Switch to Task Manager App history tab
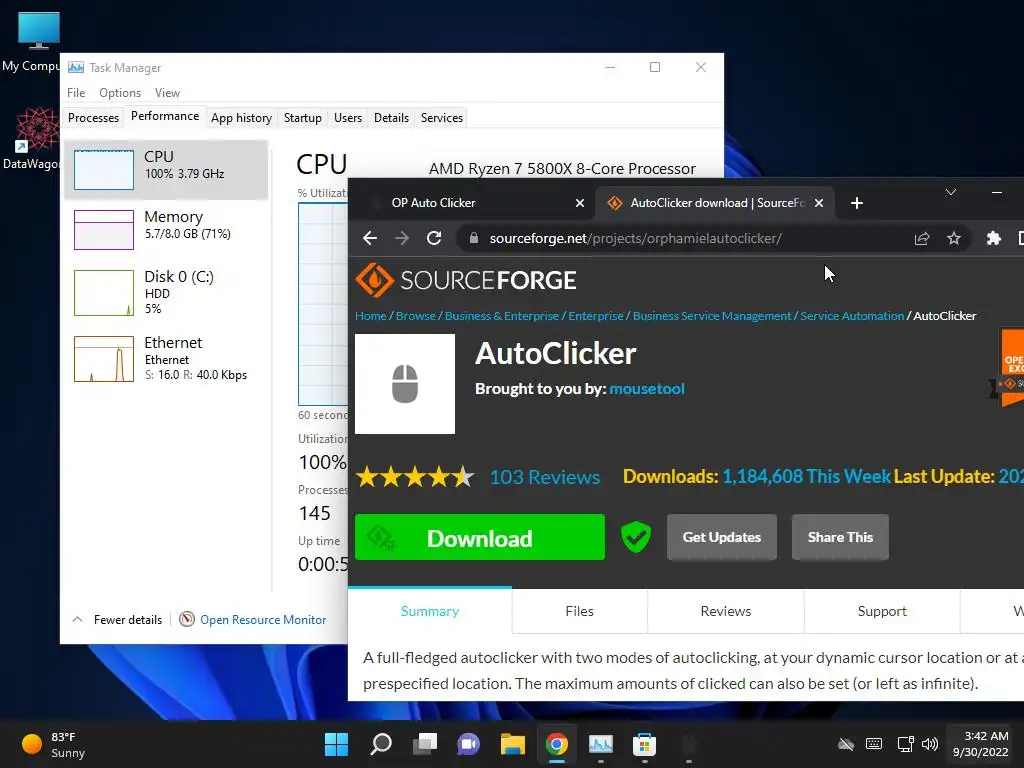Screen dimensions: 1024x768 [x=241, y=118]
